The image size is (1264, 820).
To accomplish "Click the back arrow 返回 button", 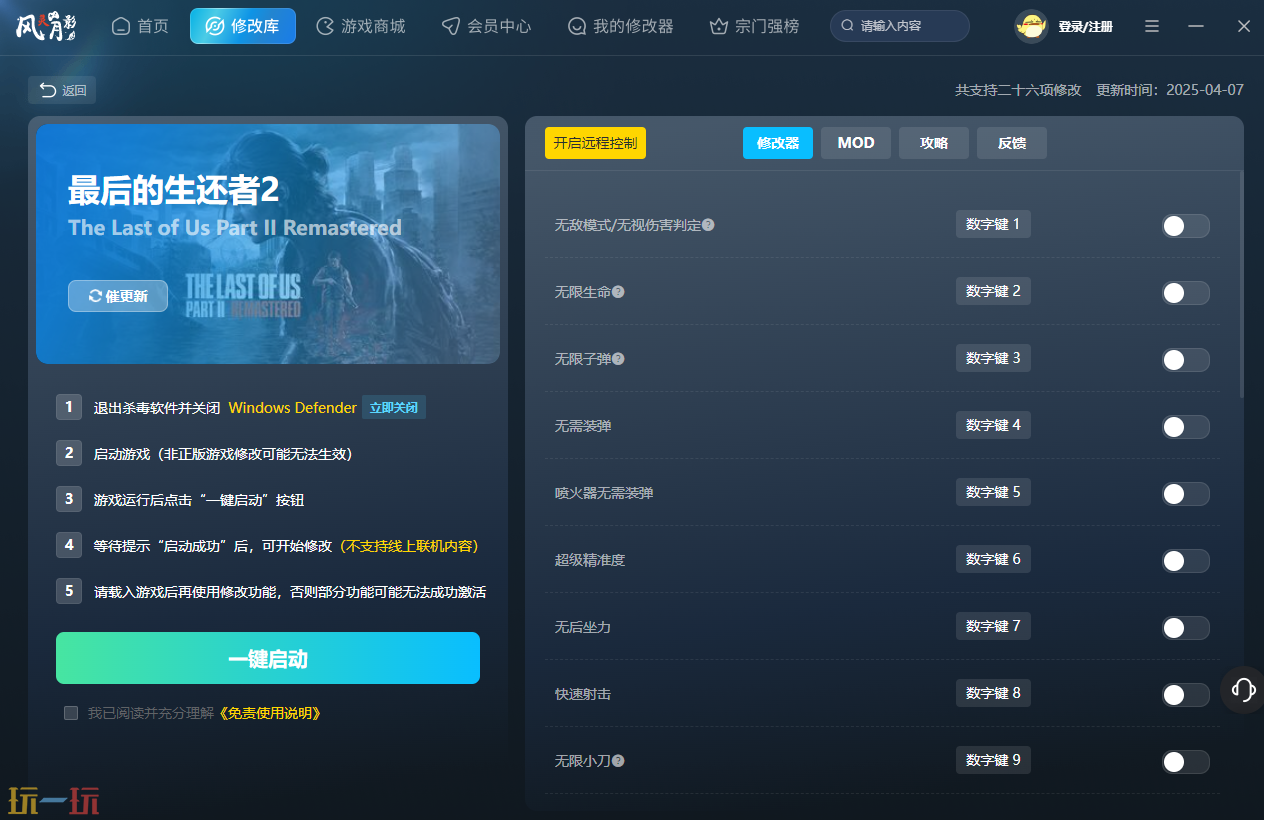I will (x=62, y=90).
